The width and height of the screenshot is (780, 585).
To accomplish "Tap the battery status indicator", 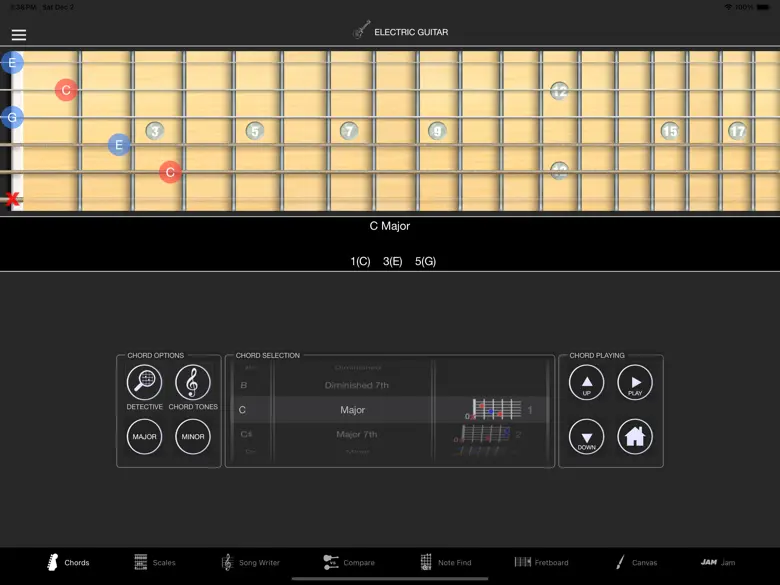I will 763,7.
